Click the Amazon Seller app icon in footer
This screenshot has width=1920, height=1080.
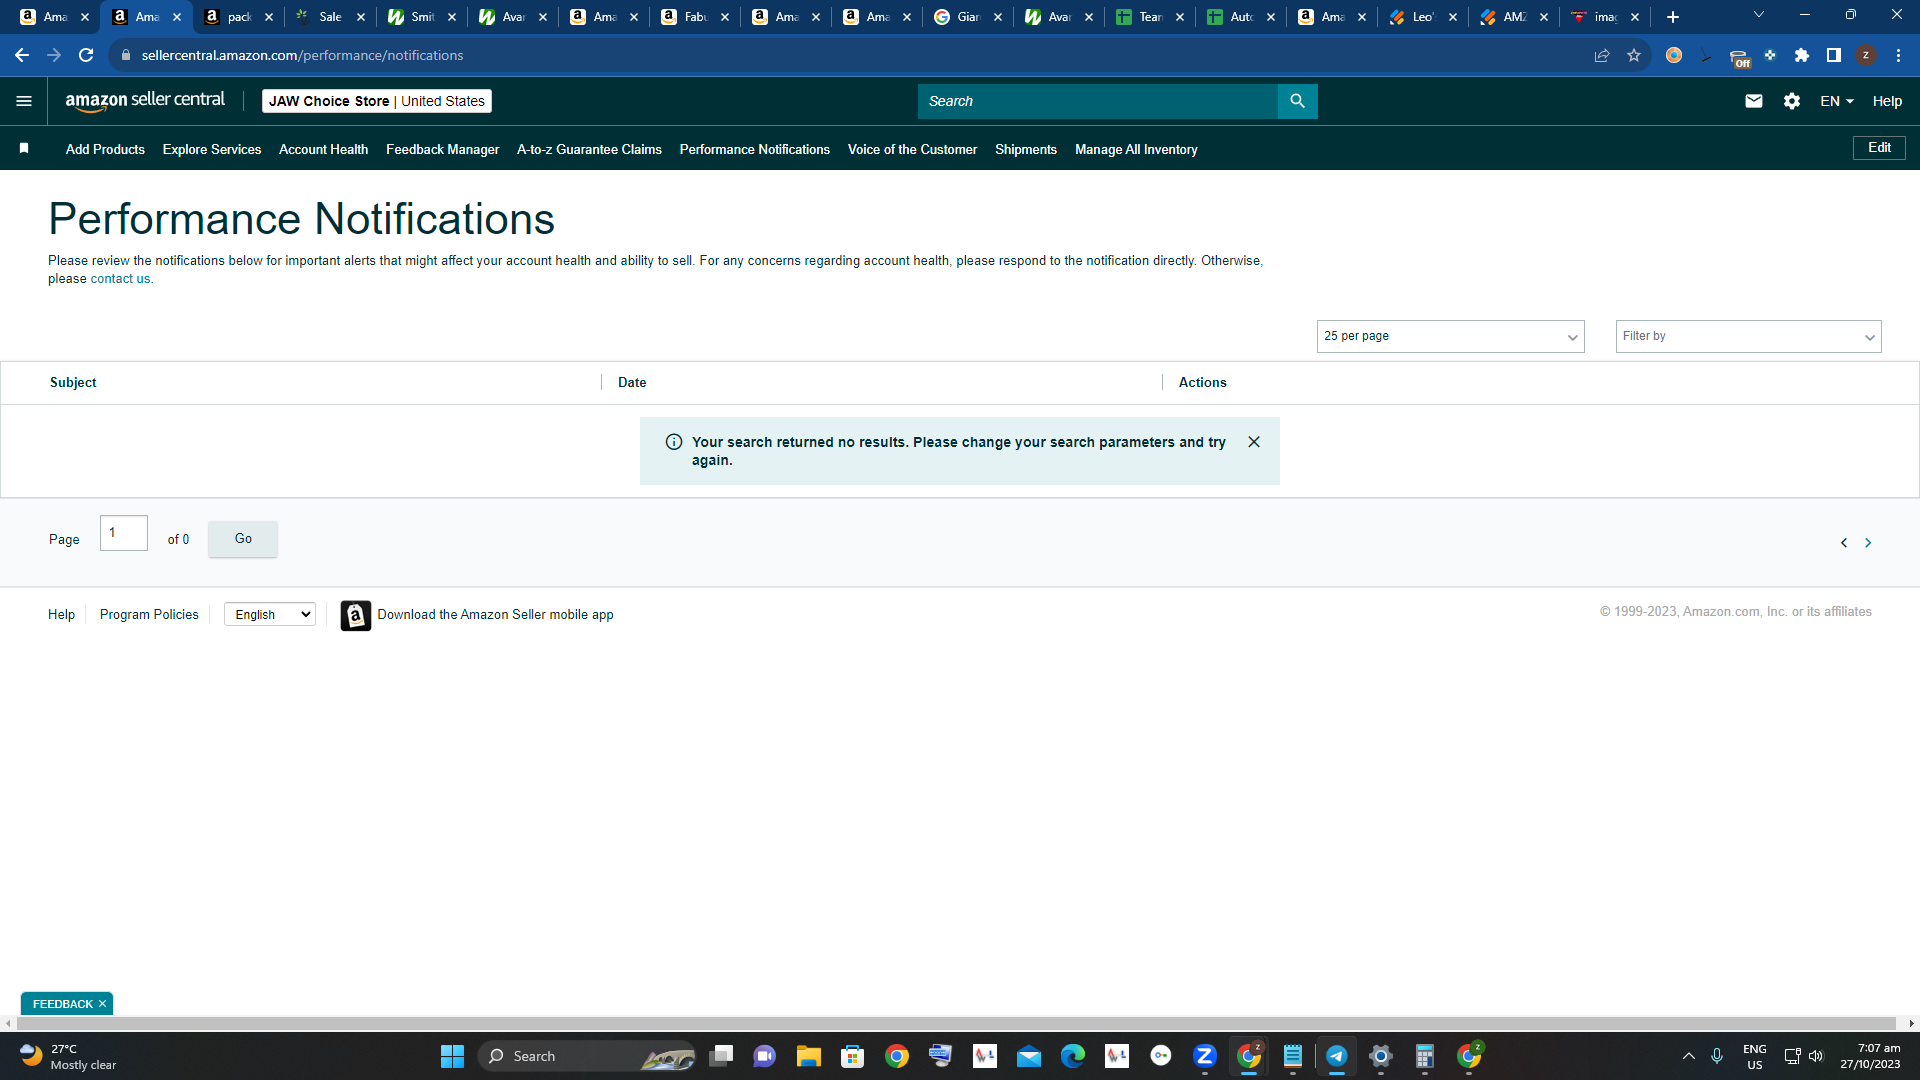355,615
